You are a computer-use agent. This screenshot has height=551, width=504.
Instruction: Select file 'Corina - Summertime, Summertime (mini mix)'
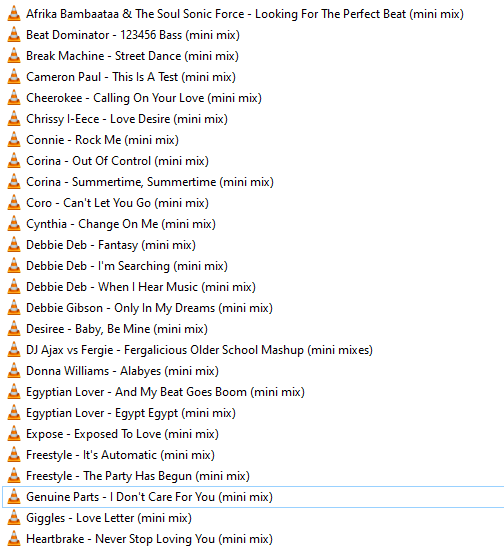[150, 182]
